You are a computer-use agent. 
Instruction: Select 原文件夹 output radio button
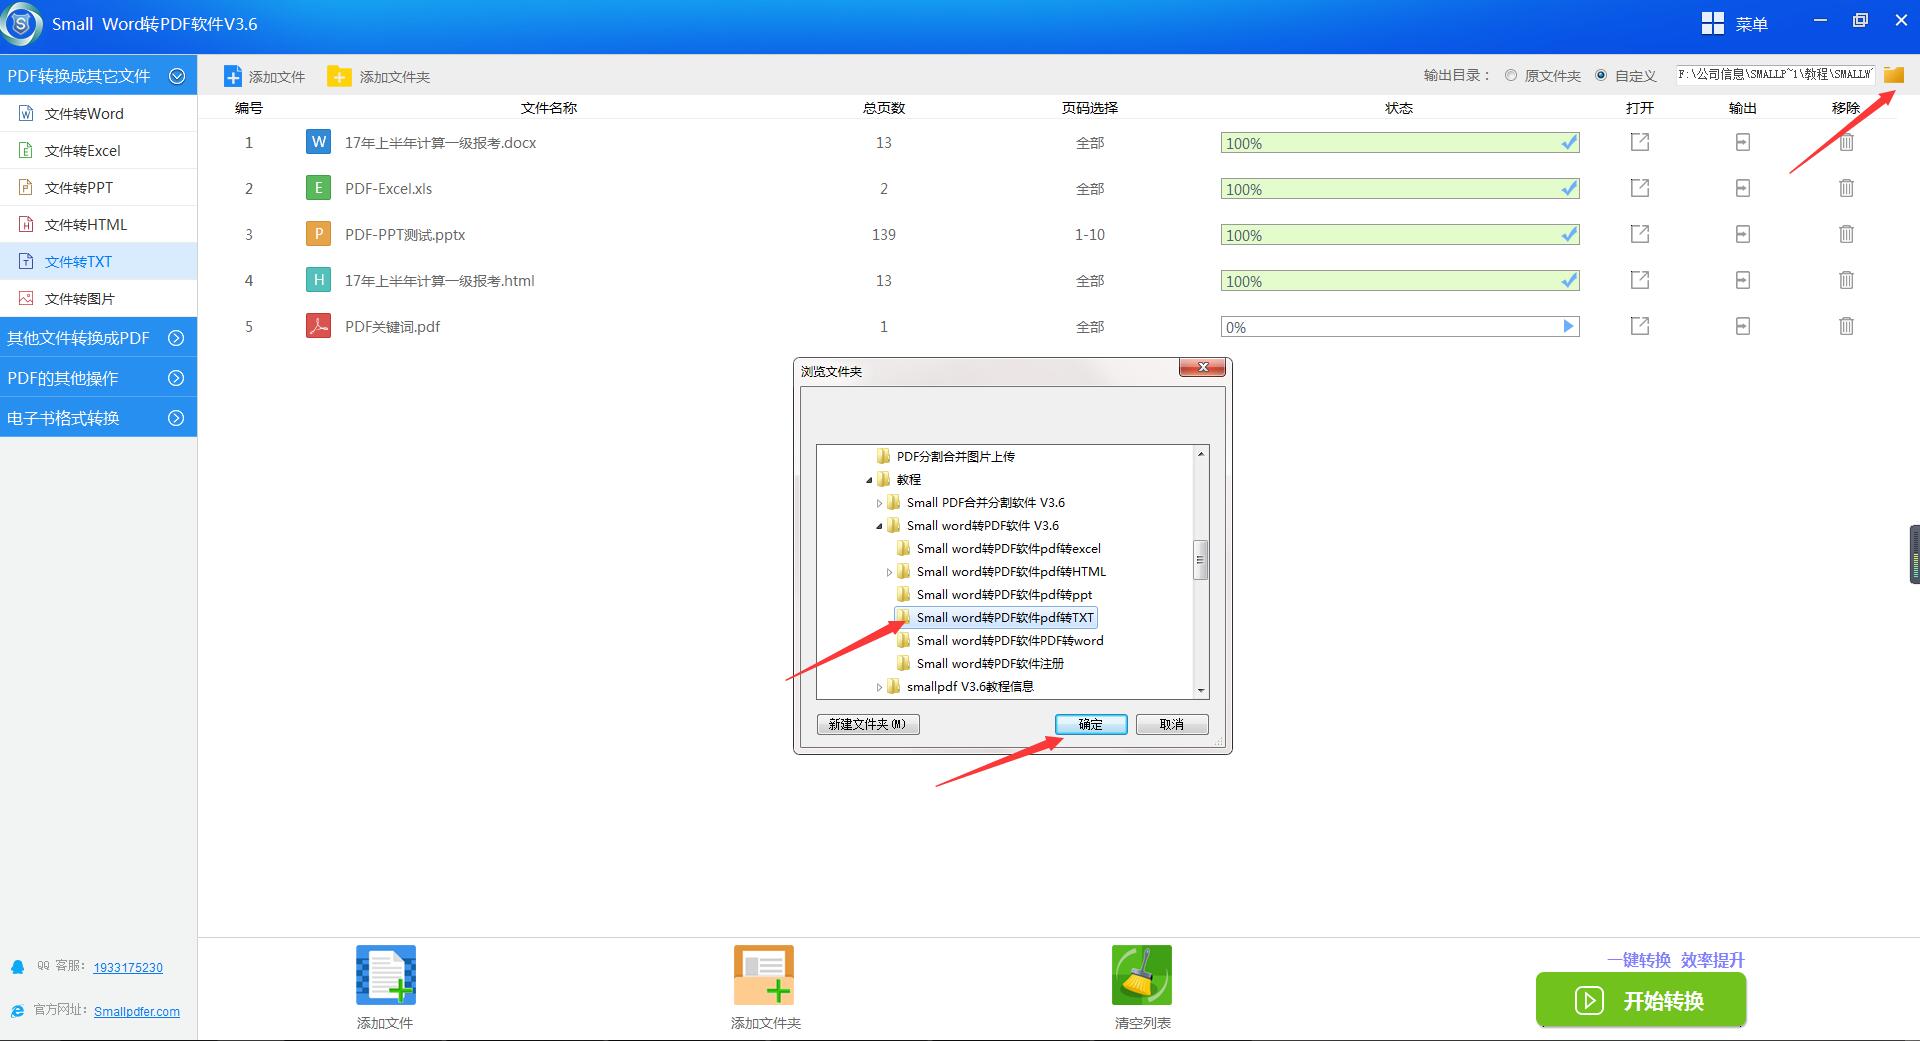[1511, 75]
